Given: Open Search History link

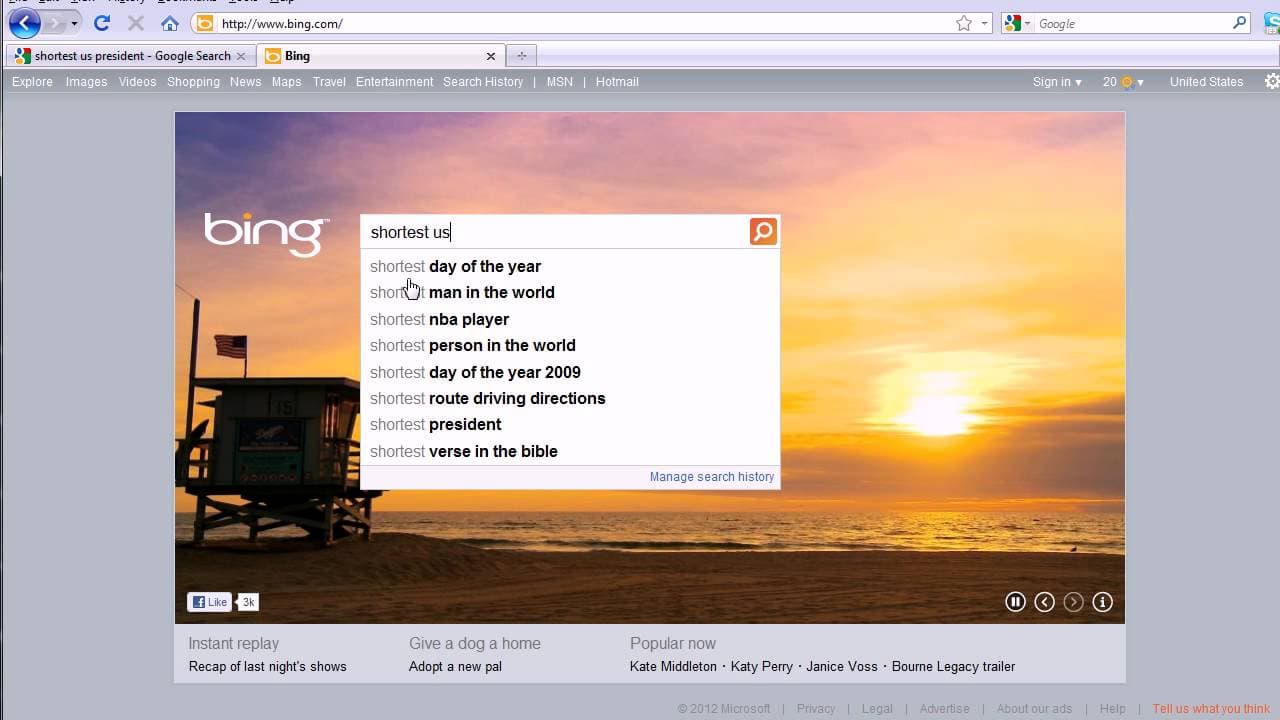Looking at the screenshot, I should tap(483, 82).
